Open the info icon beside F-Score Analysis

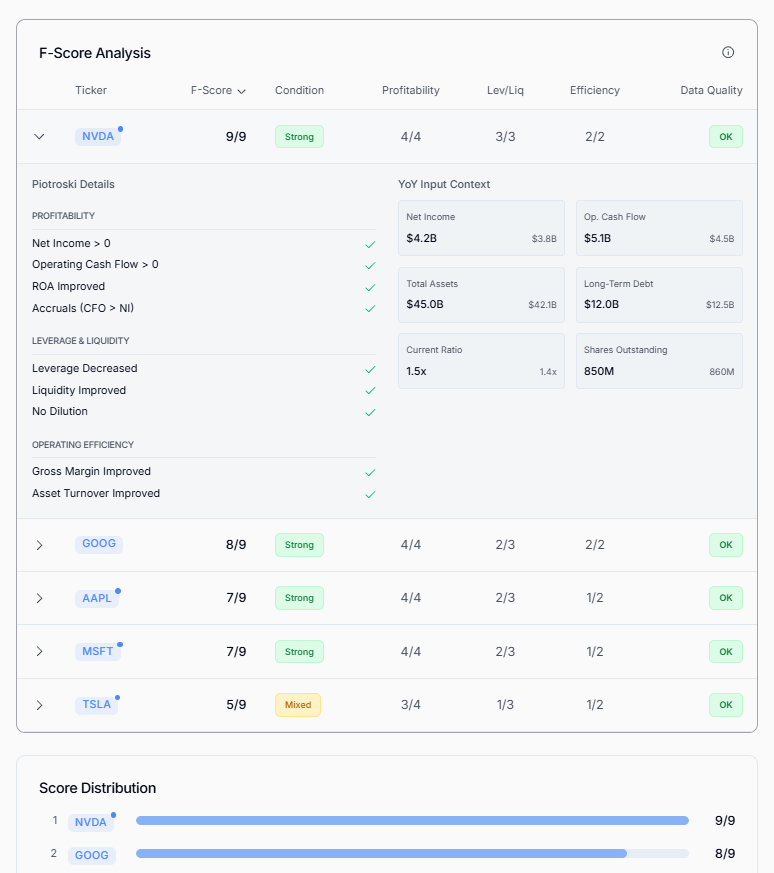click(728, 52)
